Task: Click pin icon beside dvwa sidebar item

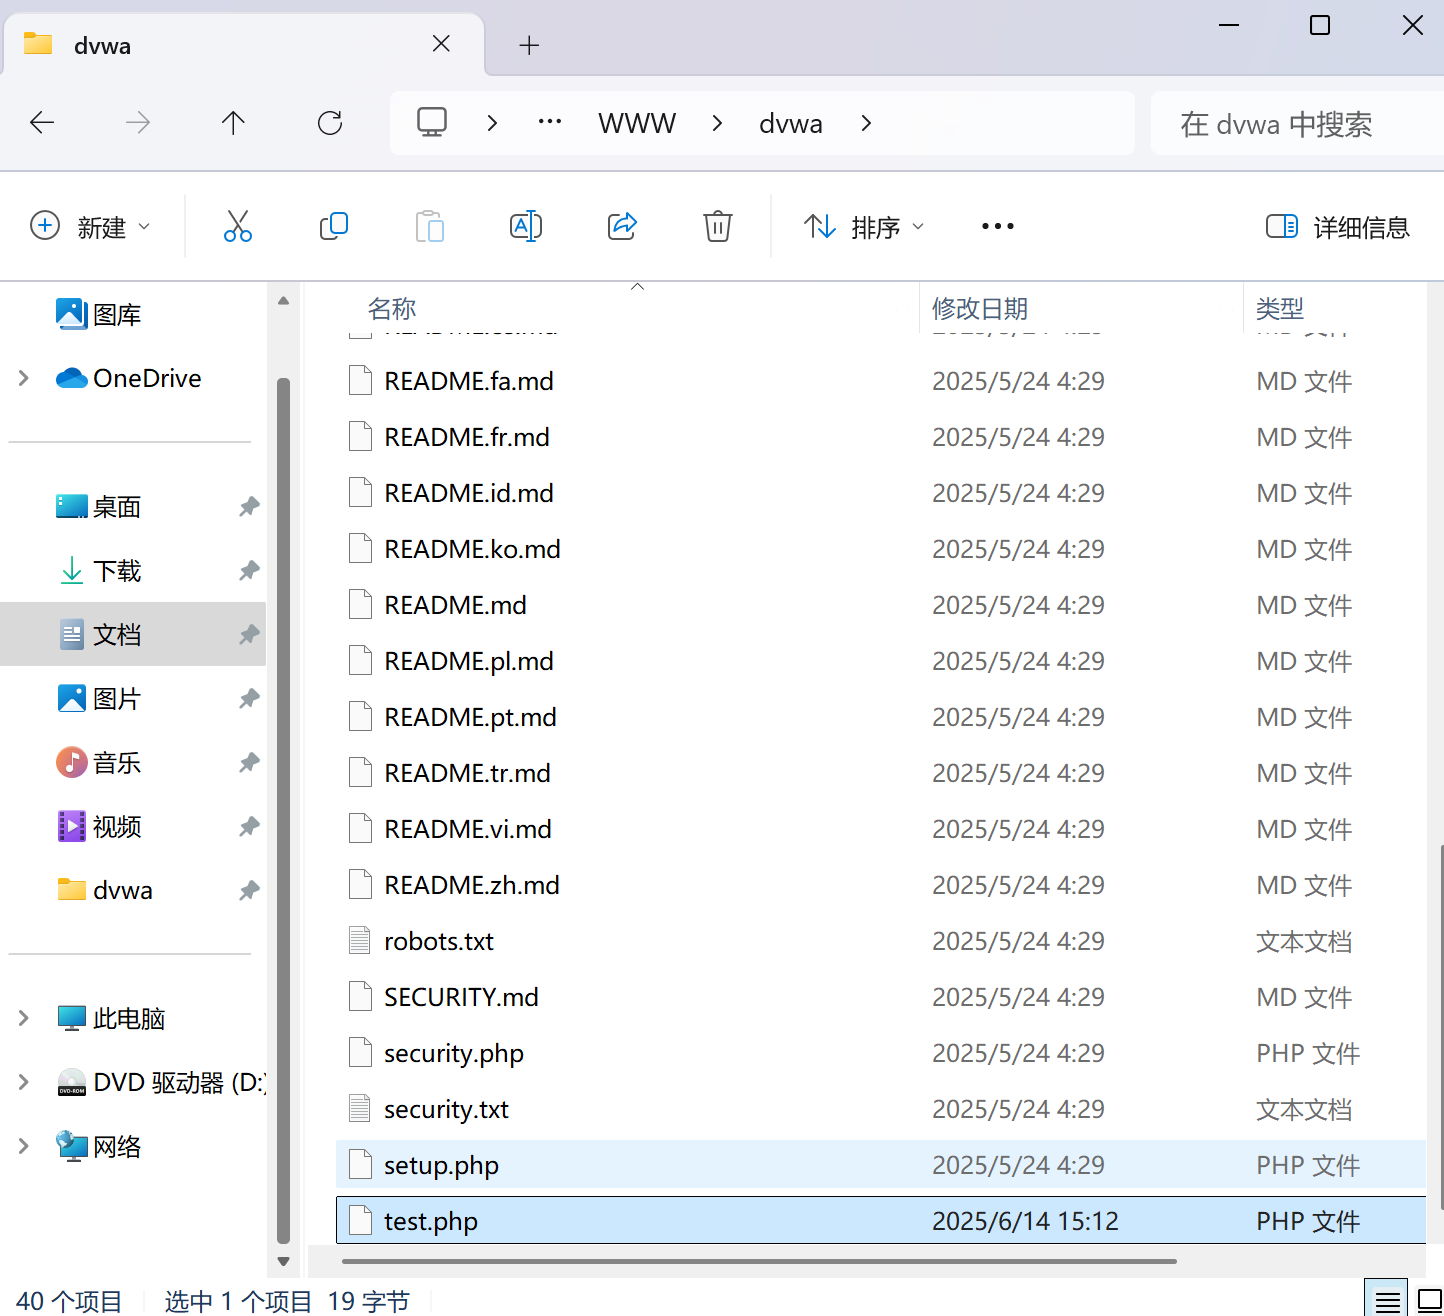Action: coord(249,891)
